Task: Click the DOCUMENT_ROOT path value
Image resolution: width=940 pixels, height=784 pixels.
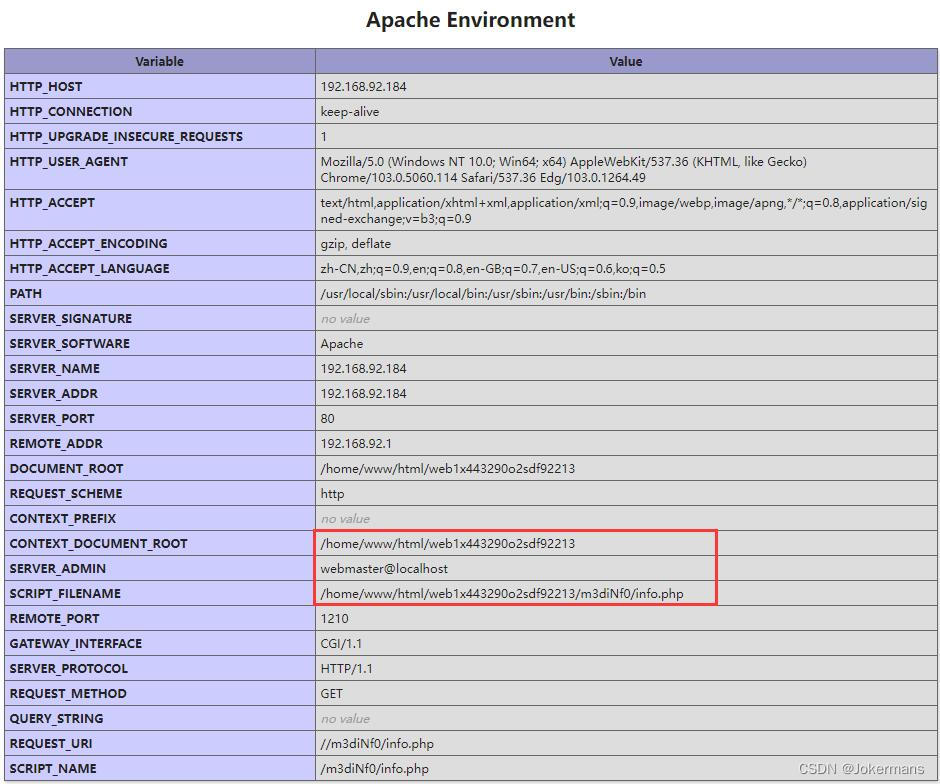Action: 448,469
